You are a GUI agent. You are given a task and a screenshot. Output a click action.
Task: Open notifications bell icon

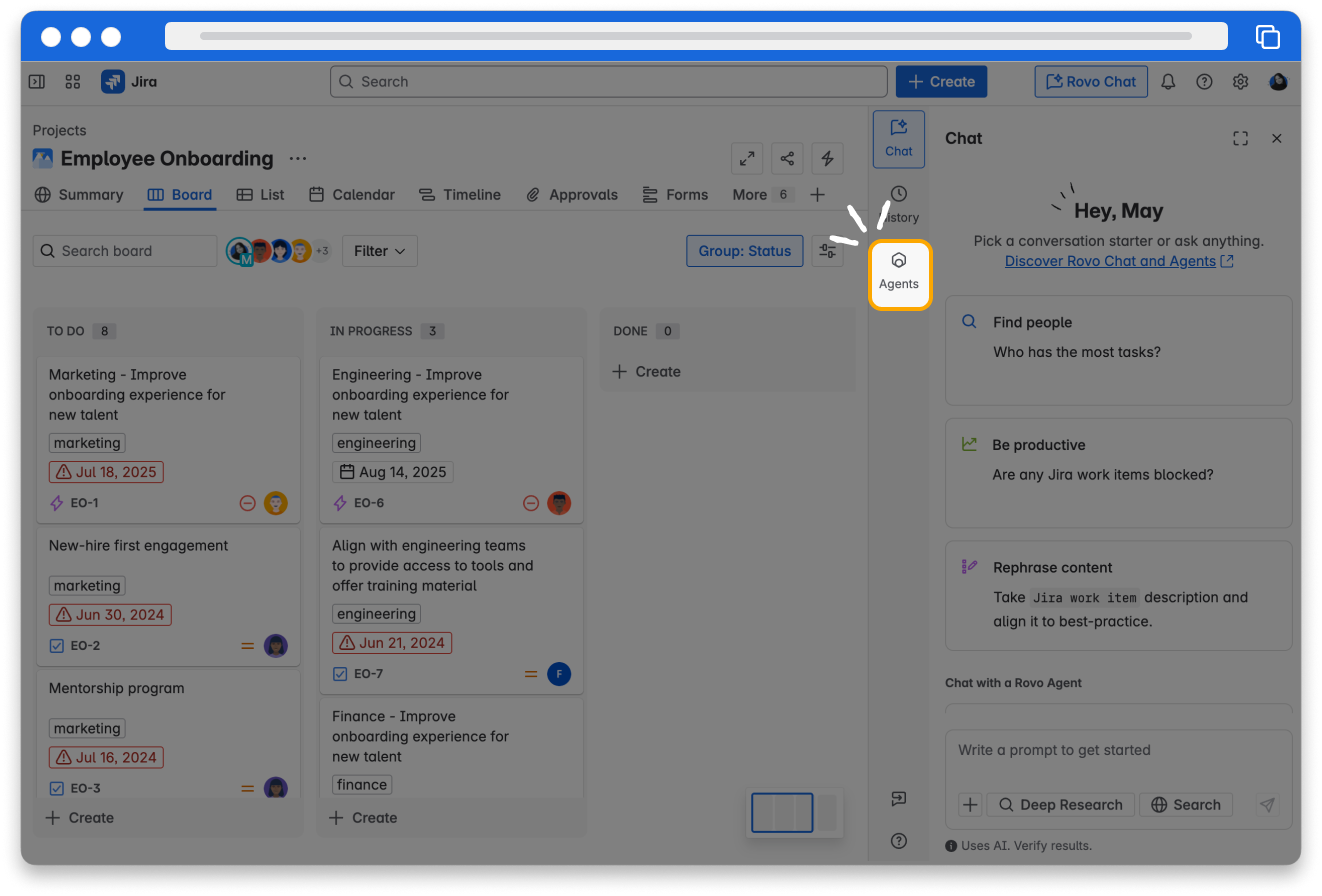(1168, 82)
